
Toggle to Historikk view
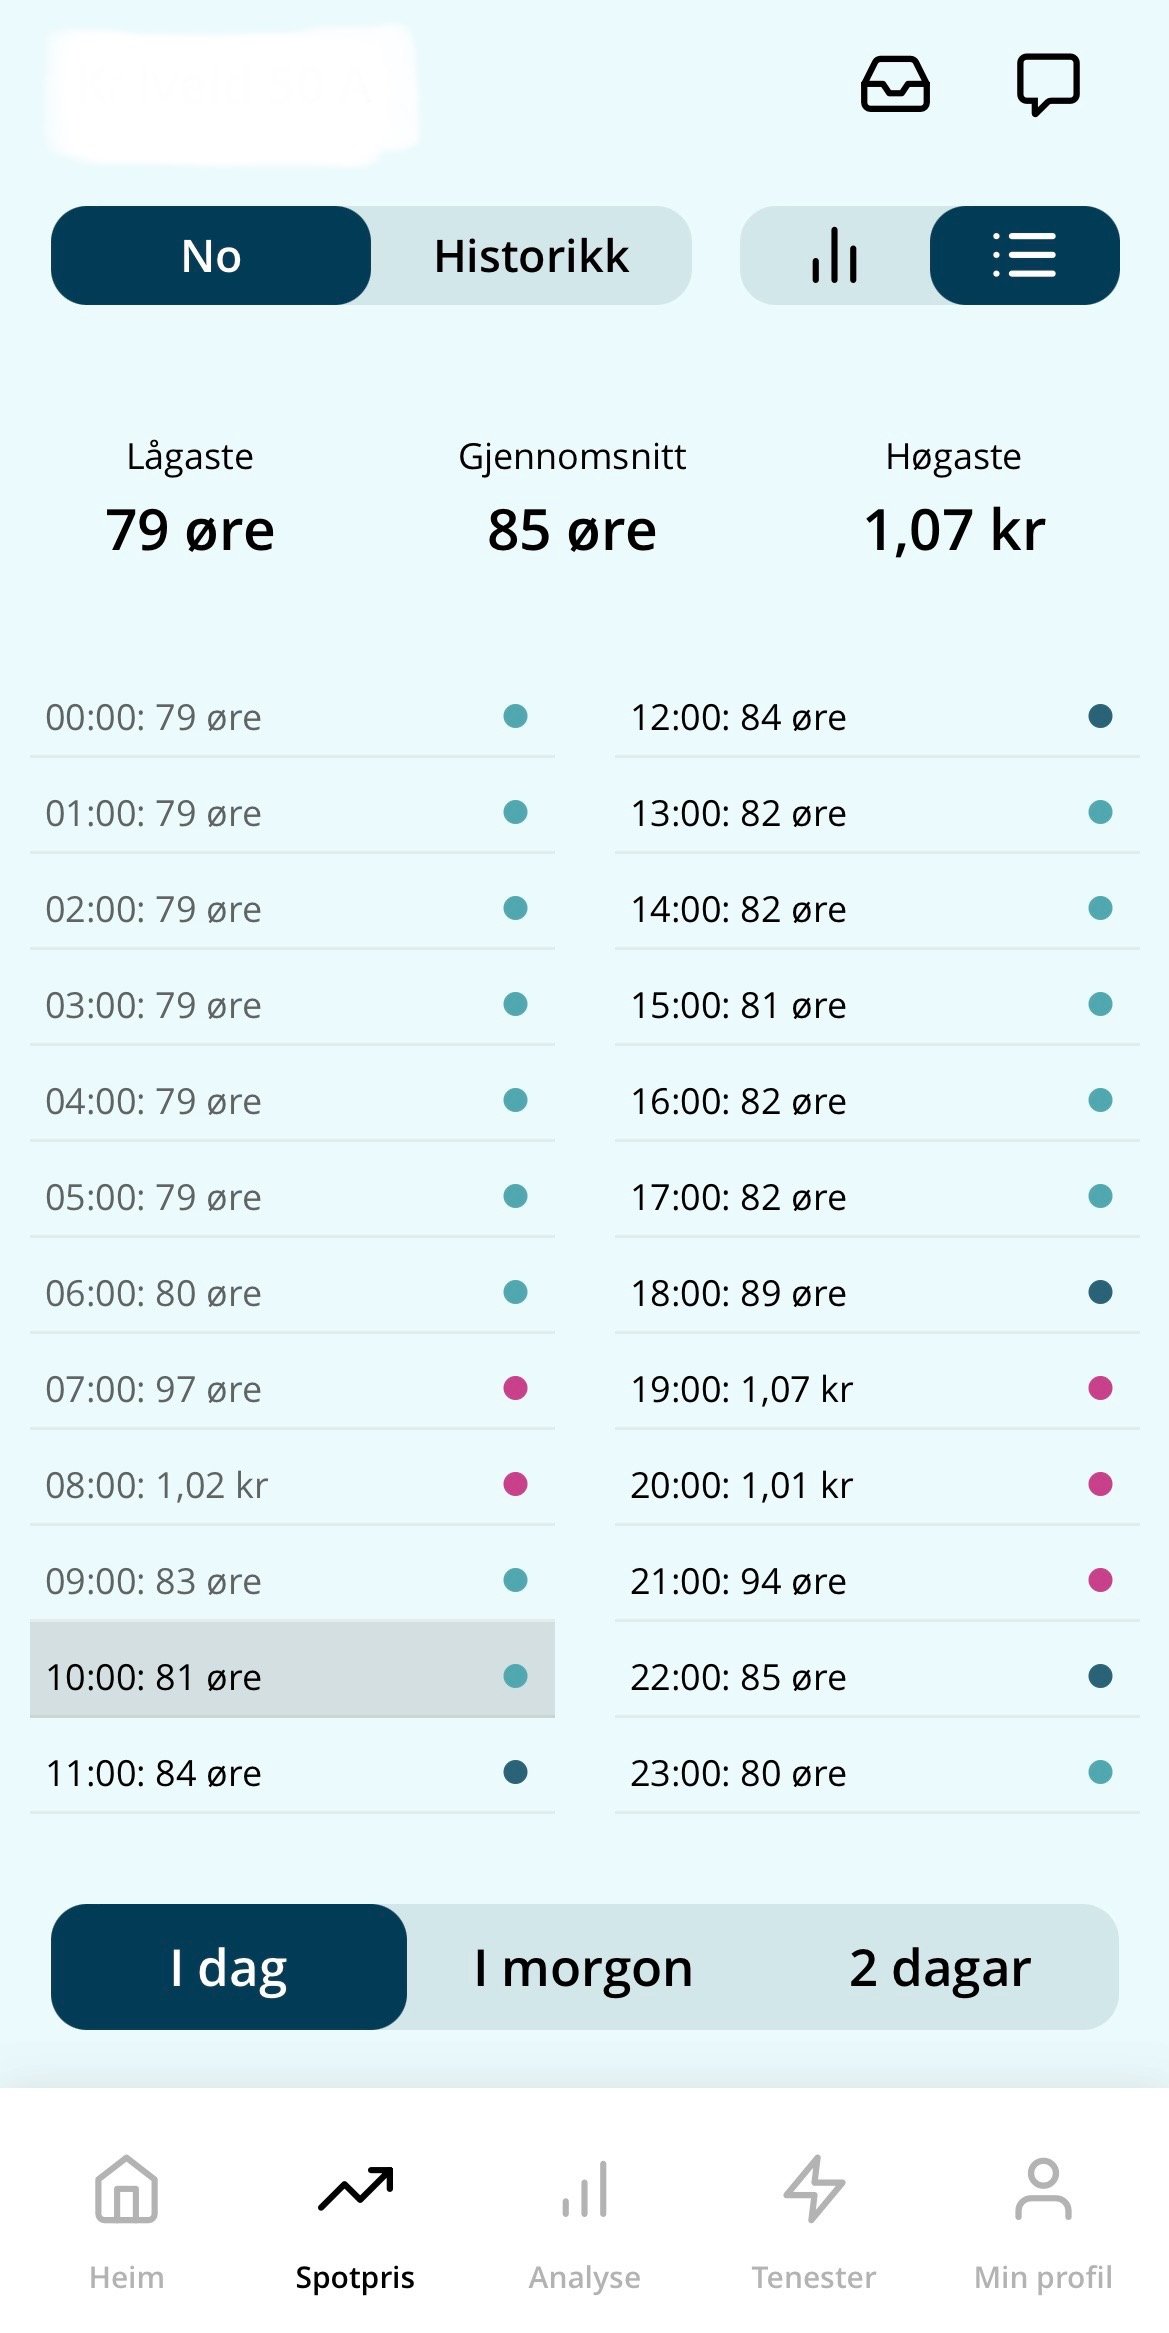[531, 256]
